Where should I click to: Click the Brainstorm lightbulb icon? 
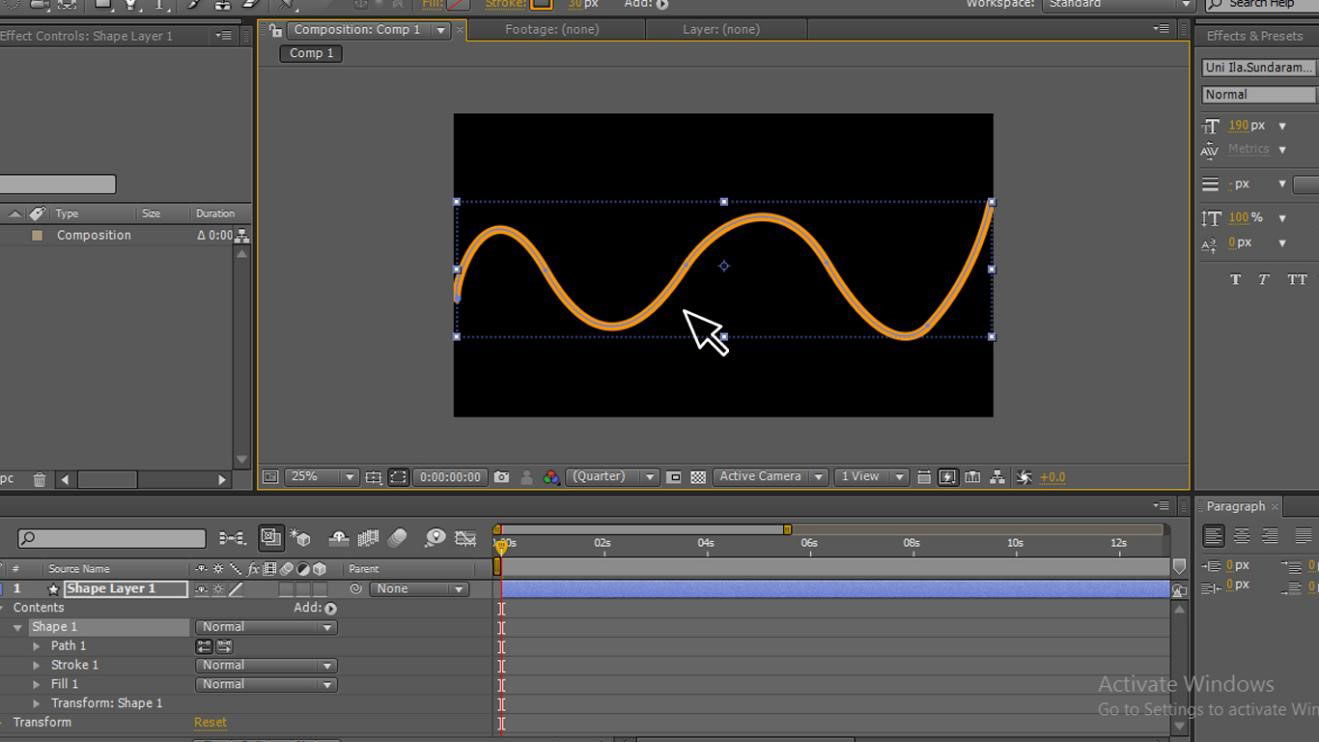tap(434, 538)
